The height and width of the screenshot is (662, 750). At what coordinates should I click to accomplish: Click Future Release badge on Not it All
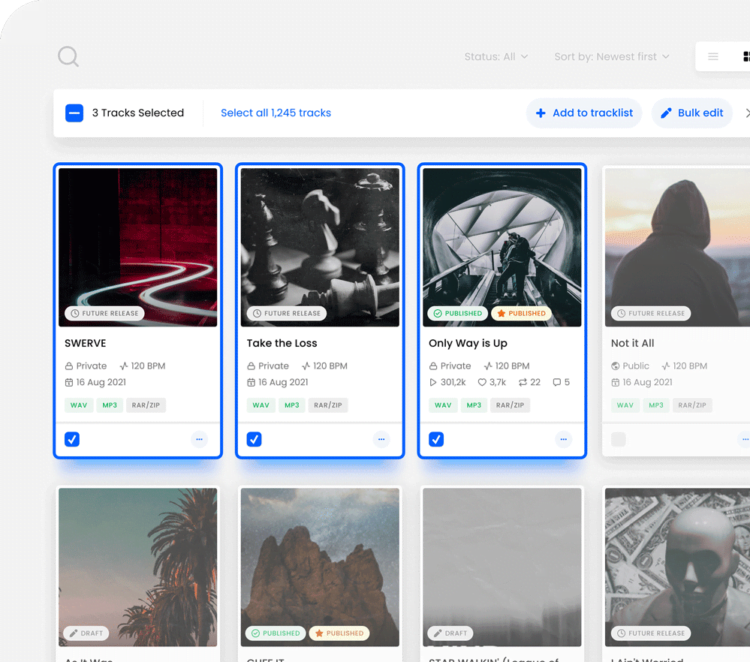click(x=651, y=313)
